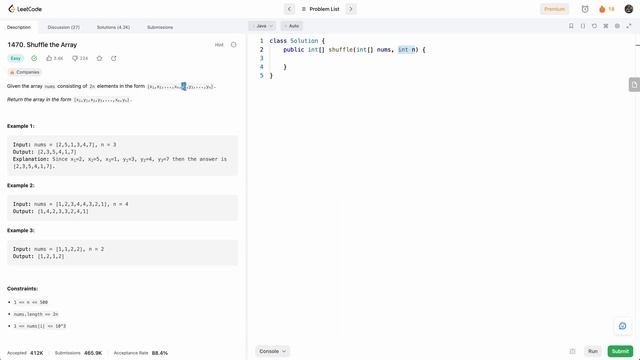
Task: Click the '1 <= n <= 500' constraint
Action: click(31, 302)
